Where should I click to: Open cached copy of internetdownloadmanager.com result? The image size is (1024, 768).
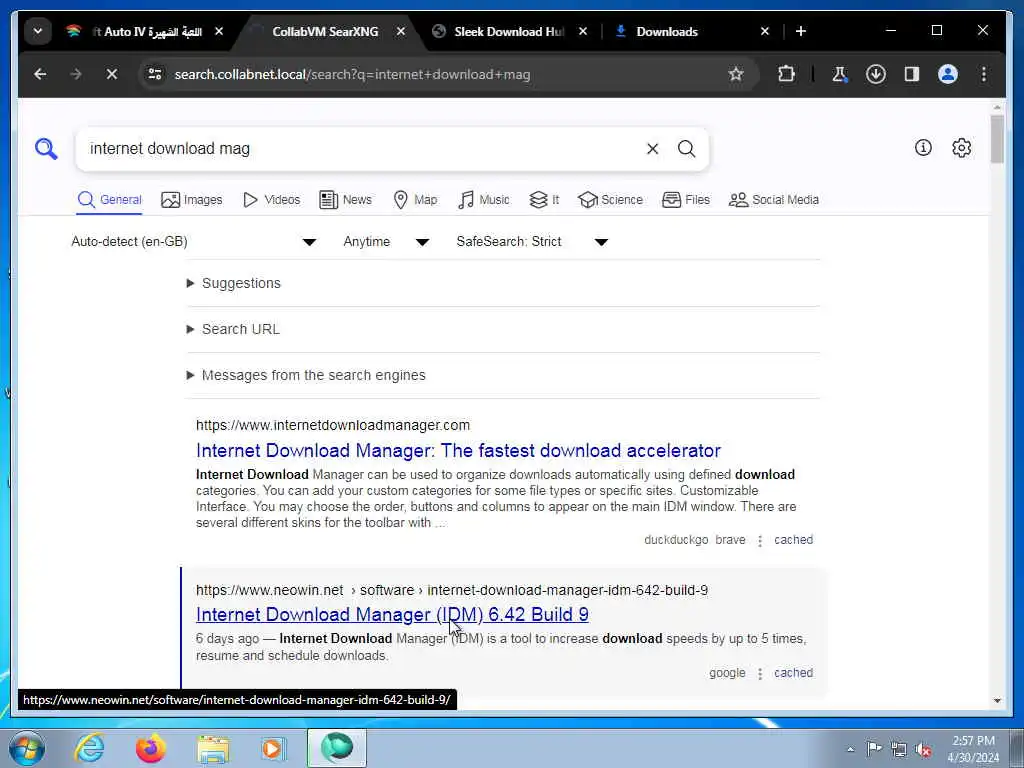coord(793,540)
